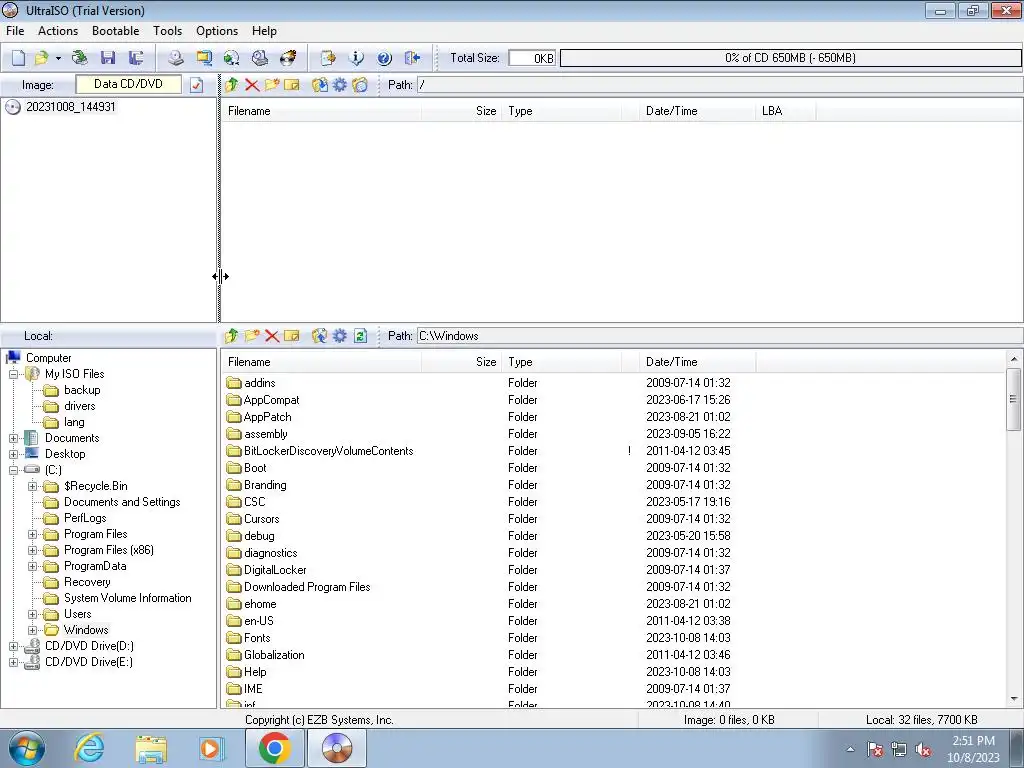Open the Windows Start button
The width and height of the screenshot is (1024, 768).
click(27, 749)
